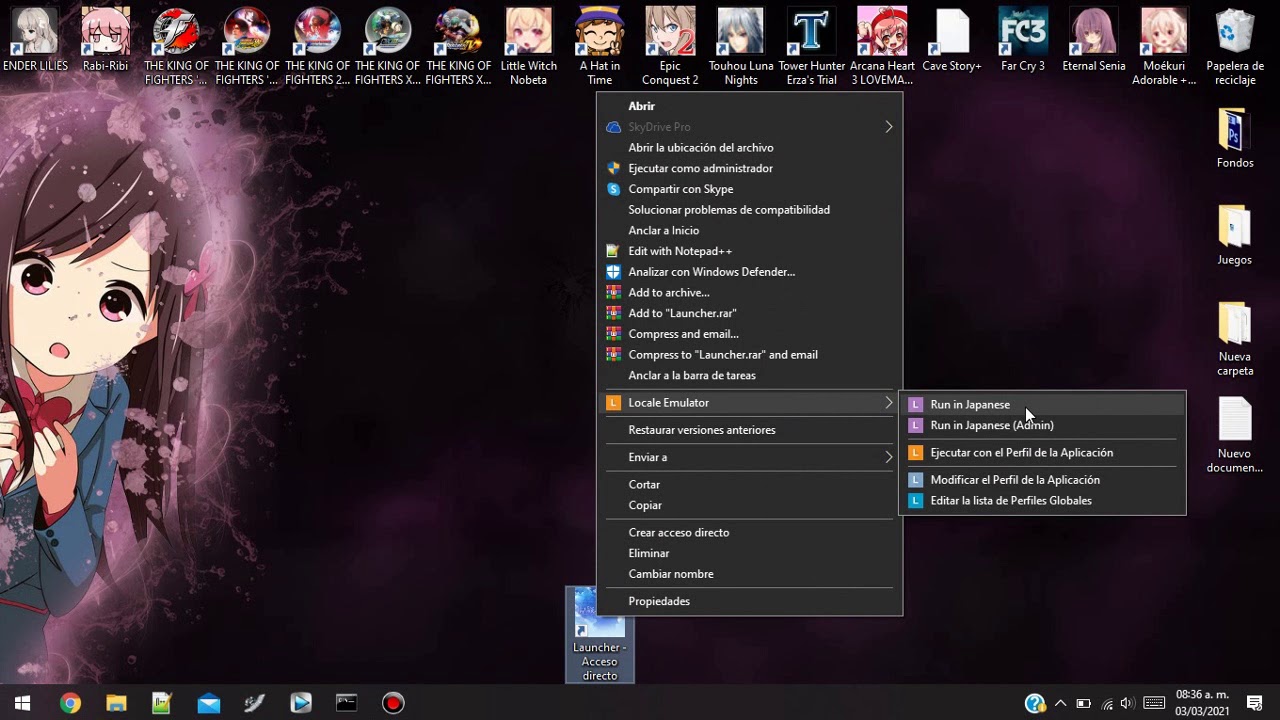
Task: Open File Explorer from the taskbar
Action: point(116,703)
